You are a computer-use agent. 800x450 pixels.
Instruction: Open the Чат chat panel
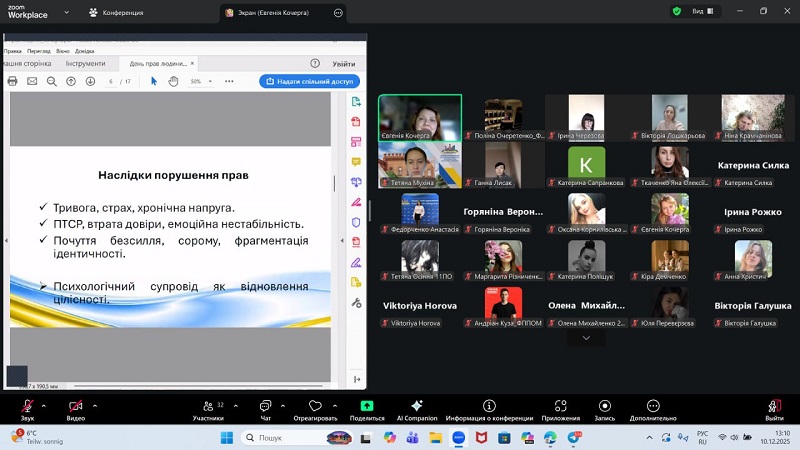coord(265,405)
